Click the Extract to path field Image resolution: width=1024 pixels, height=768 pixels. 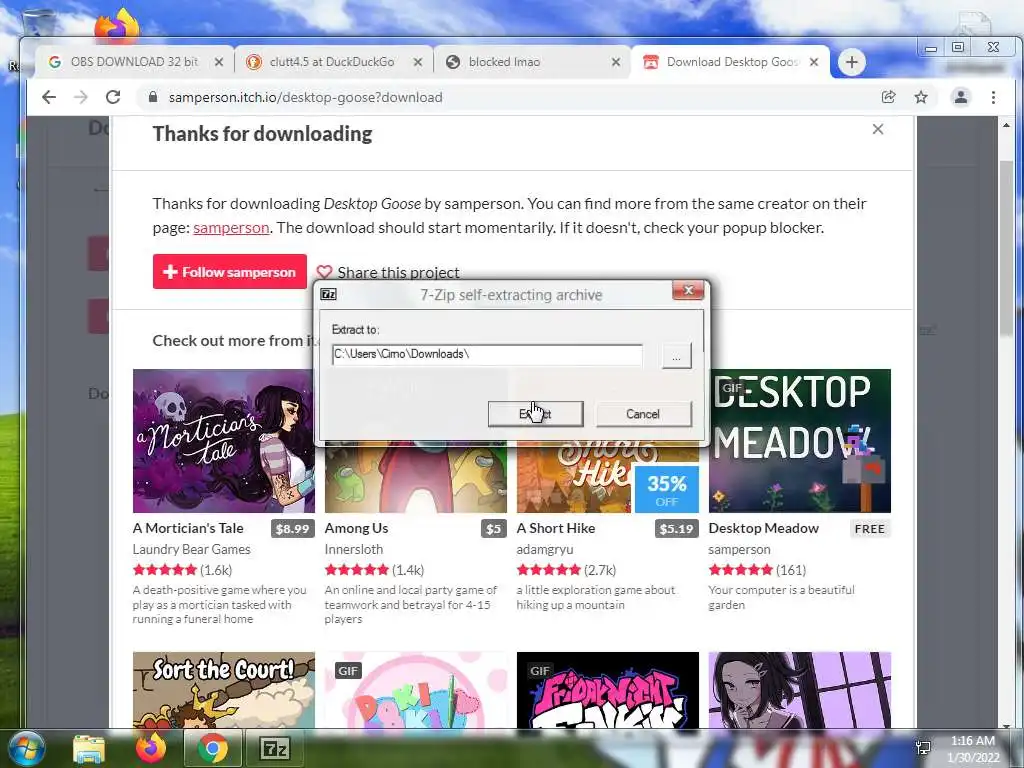click(x=487, y=355)
